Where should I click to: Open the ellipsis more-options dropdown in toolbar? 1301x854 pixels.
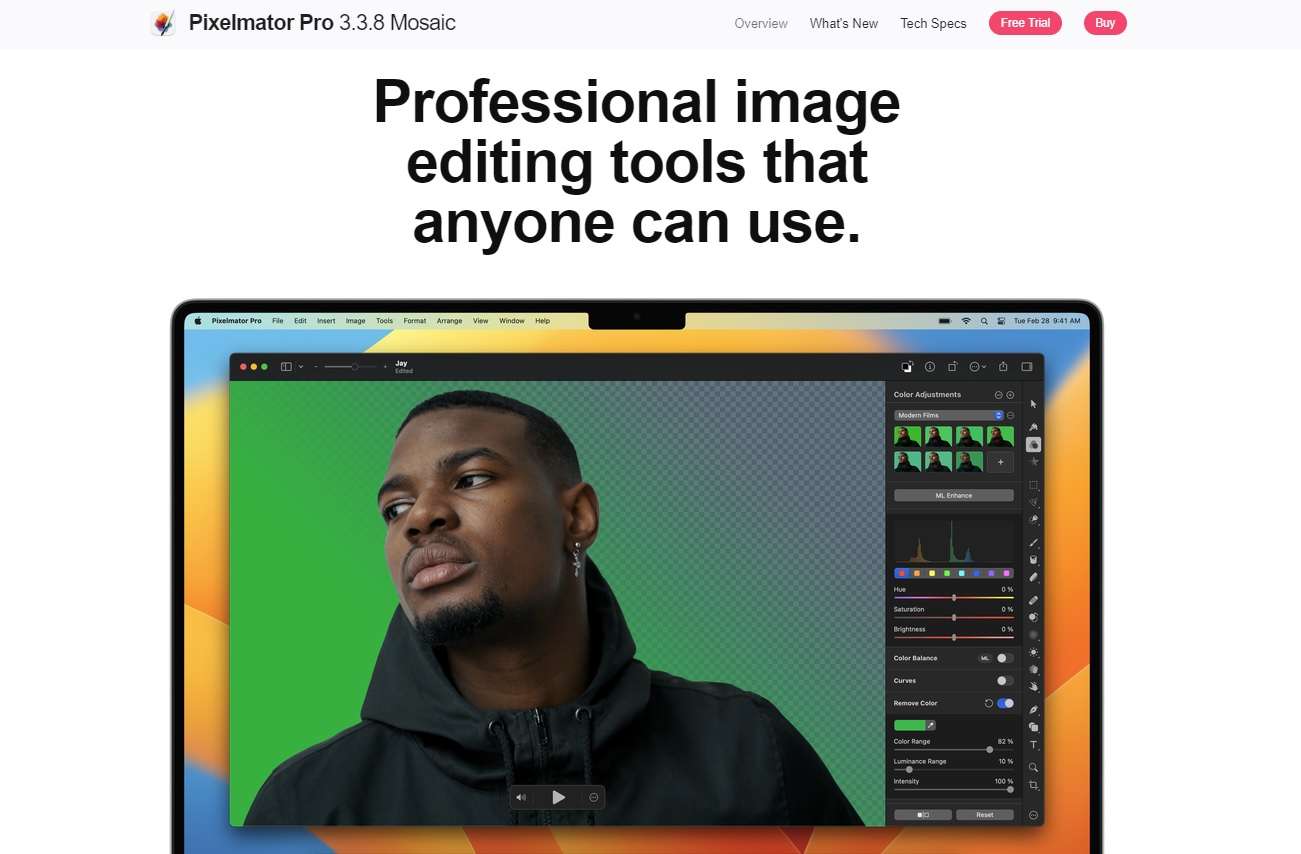[978, 367]
